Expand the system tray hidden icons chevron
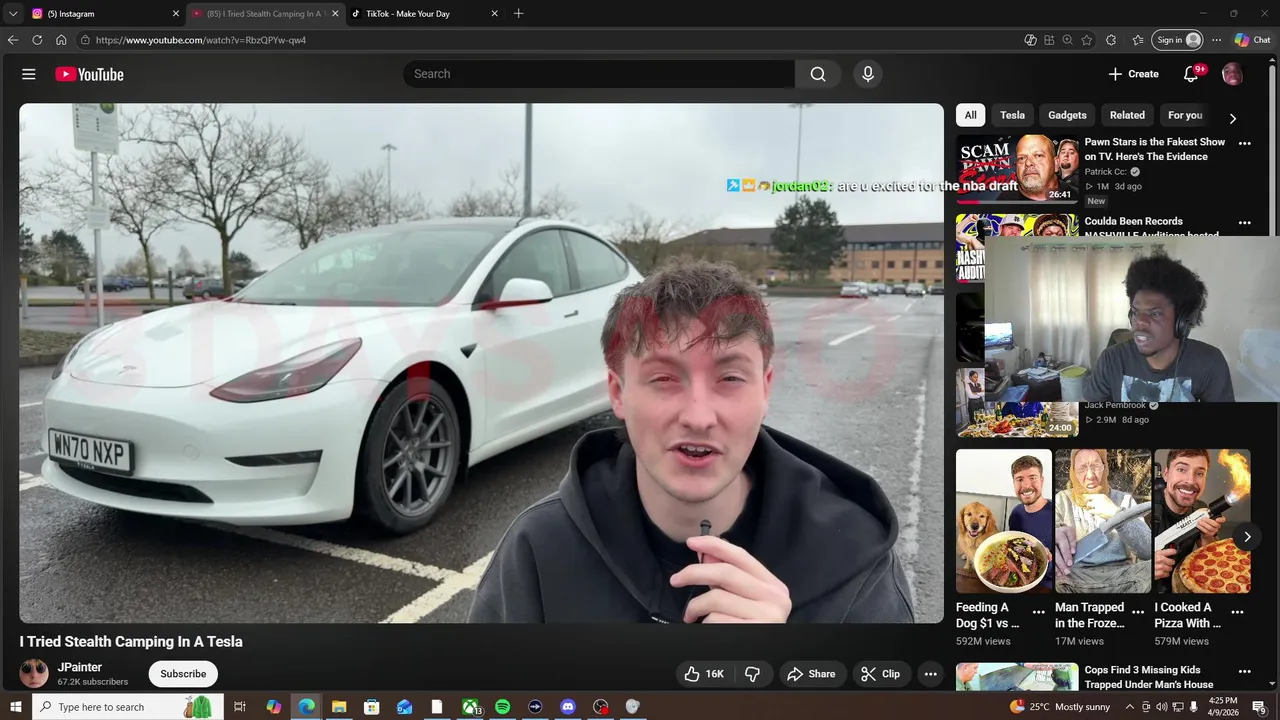This screenshot has width=1280, height=720. [1130, 707]
